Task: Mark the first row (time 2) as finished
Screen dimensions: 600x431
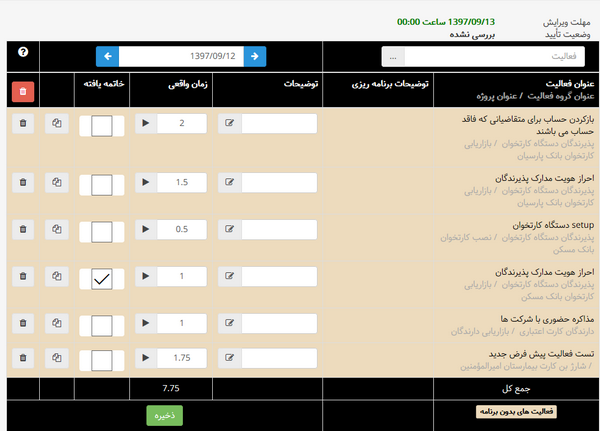Action: tap(102, 126)
